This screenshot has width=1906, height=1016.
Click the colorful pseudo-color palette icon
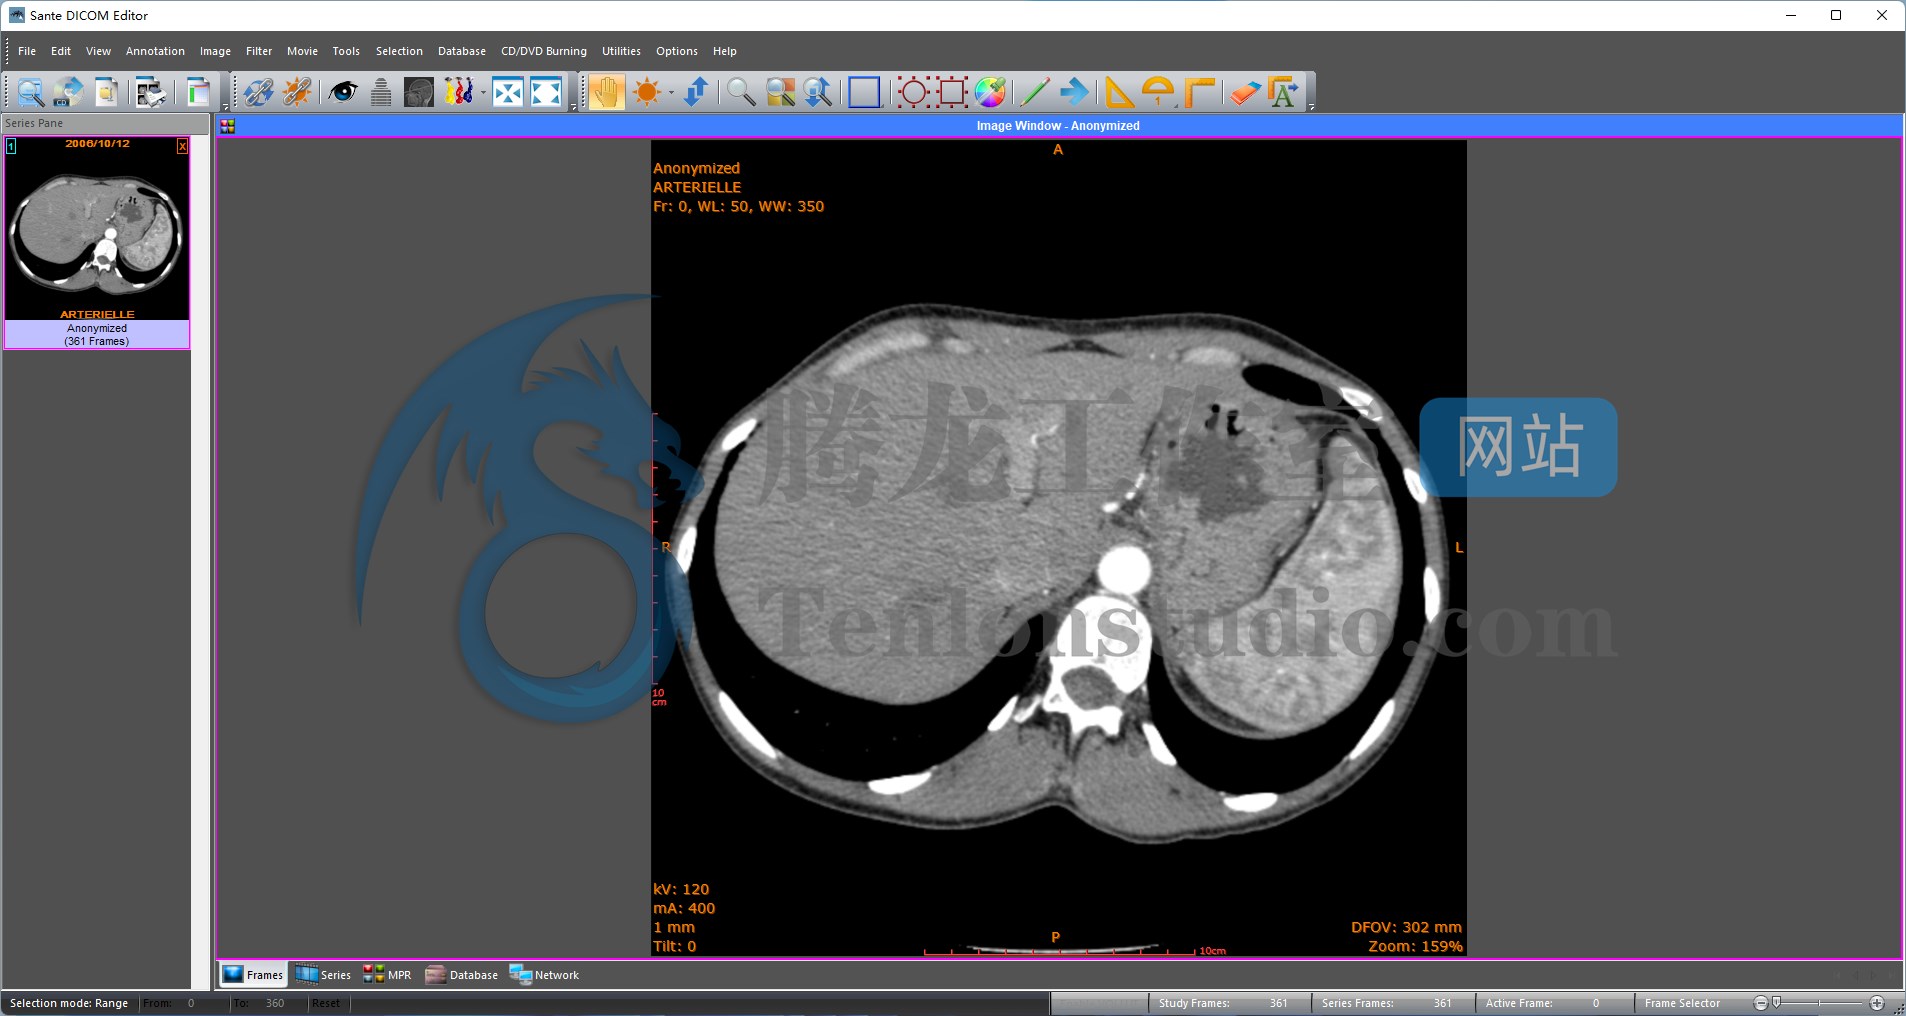(x=458, y=92)
